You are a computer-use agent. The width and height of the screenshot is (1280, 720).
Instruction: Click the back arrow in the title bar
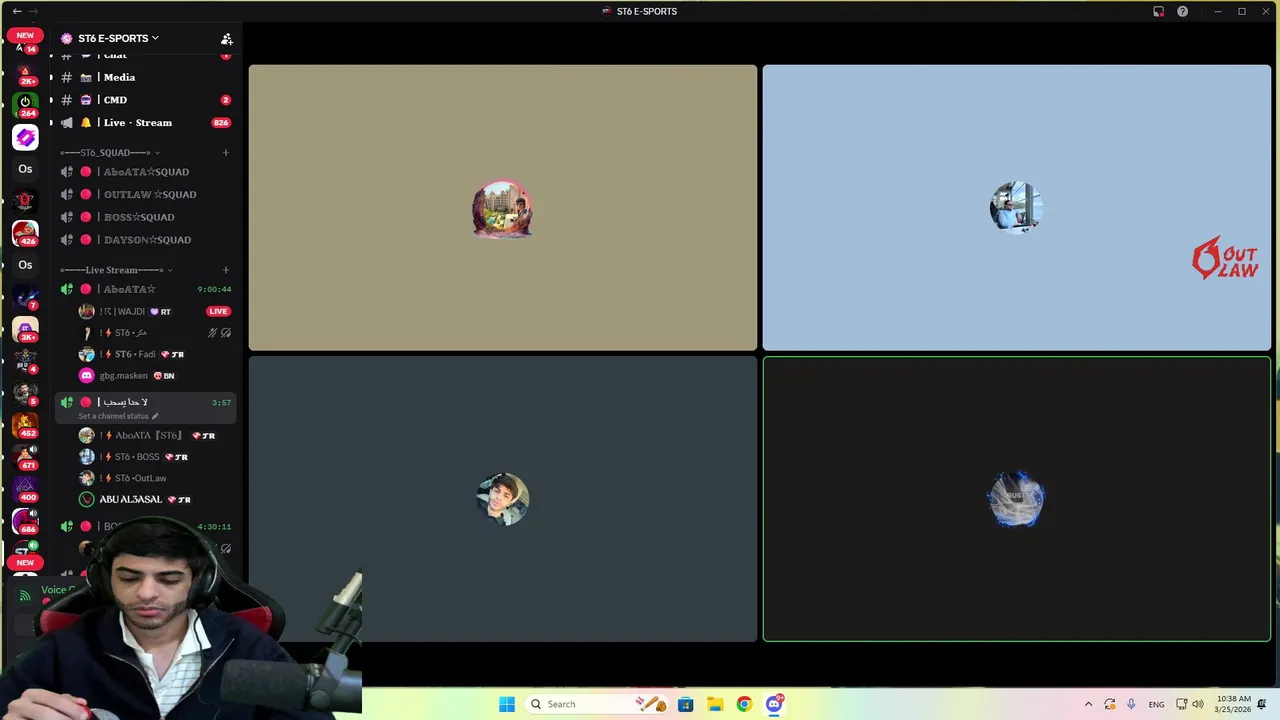point(16,11)
